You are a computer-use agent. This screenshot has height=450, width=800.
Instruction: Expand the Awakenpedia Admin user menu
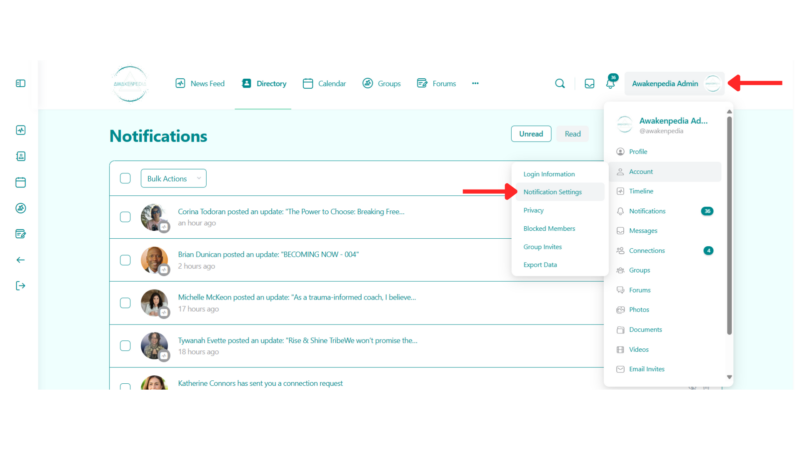674,83
